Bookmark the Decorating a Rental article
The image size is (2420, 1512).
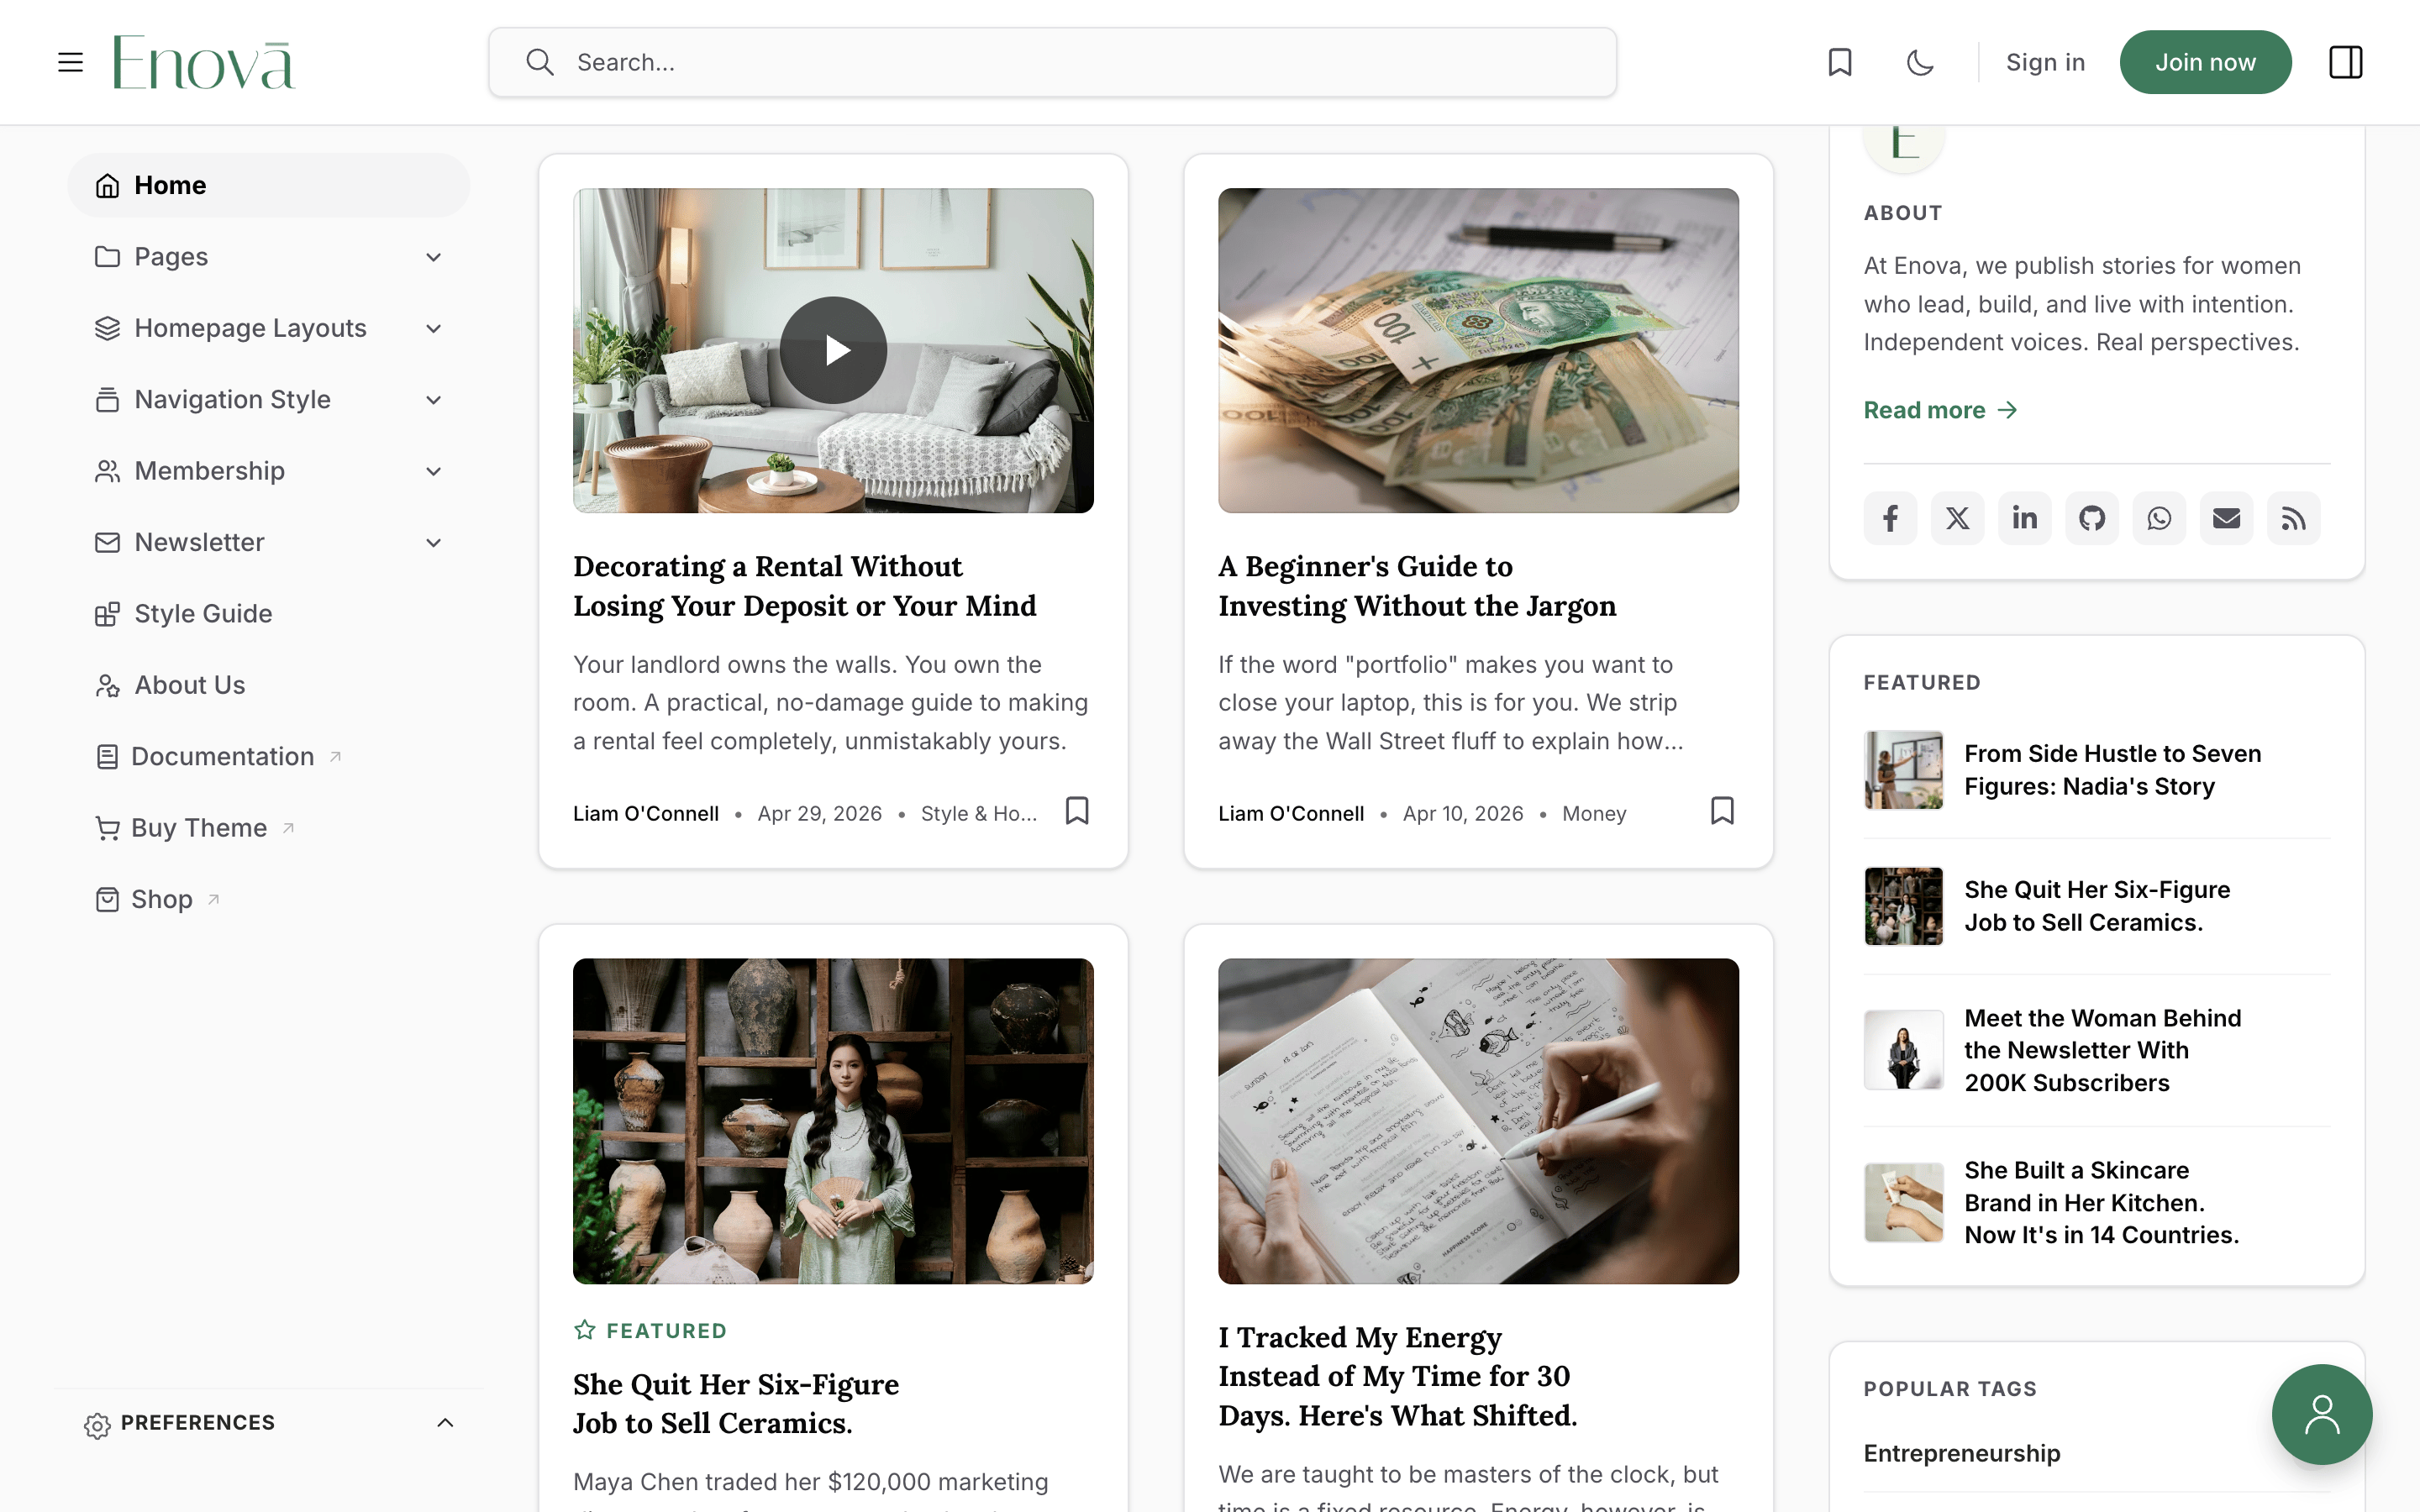click(x=1077, y=810)
